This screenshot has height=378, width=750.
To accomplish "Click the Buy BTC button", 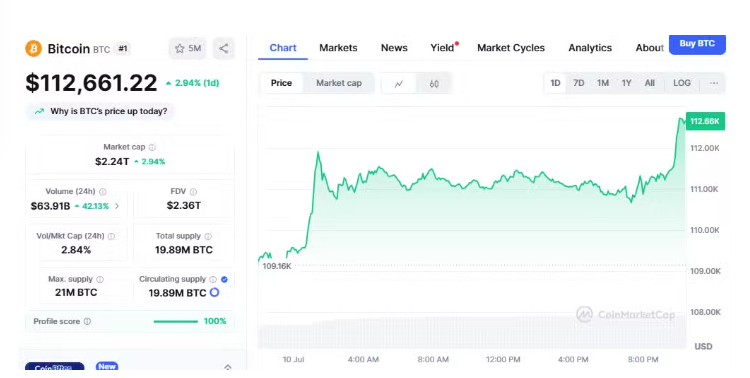I will tap(697, 44).
